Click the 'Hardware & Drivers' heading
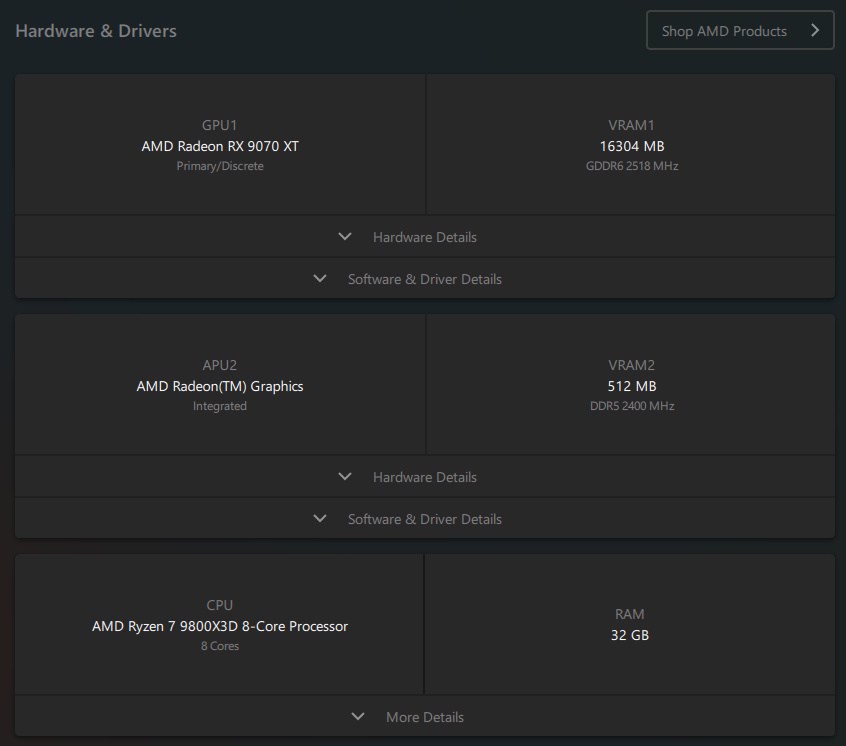 tap(96, 31)
